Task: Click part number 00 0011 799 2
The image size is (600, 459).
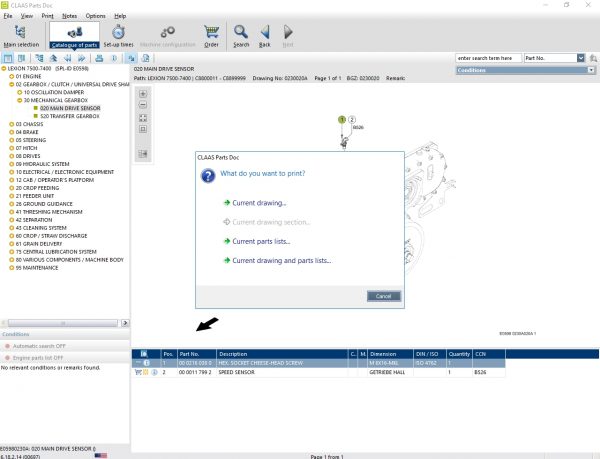Action: coord(195,372)
